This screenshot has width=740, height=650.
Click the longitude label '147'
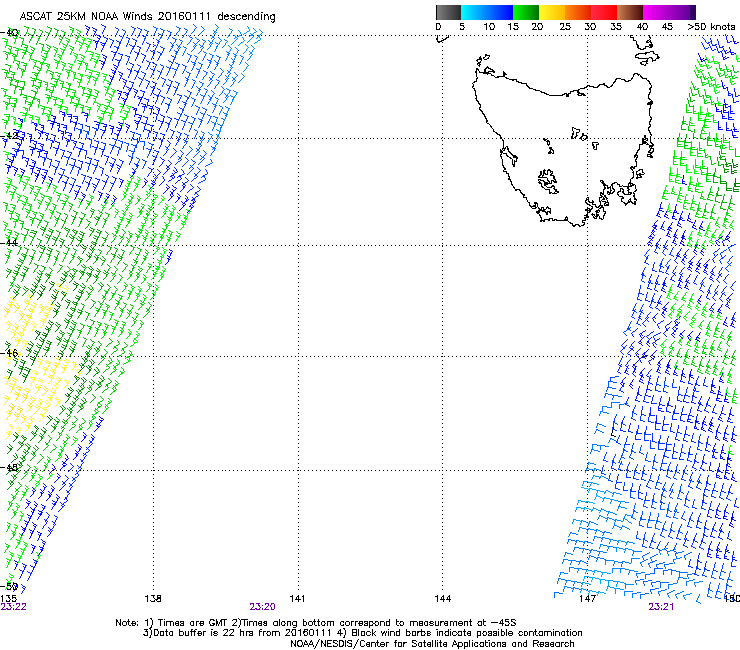(x=587, y=599)
